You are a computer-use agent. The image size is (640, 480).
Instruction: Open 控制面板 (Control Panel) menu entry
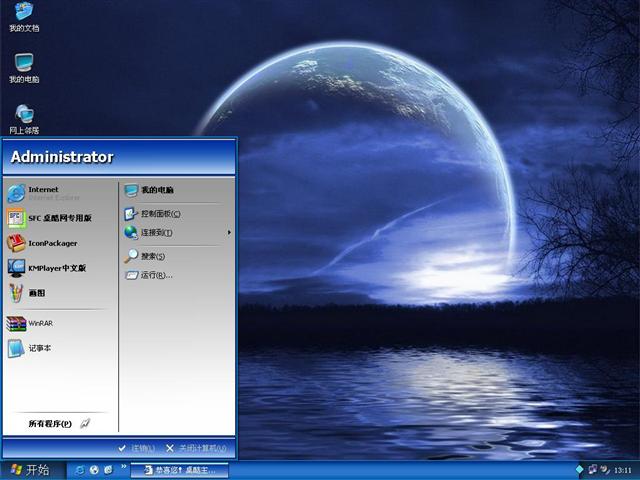coord(158,214)
